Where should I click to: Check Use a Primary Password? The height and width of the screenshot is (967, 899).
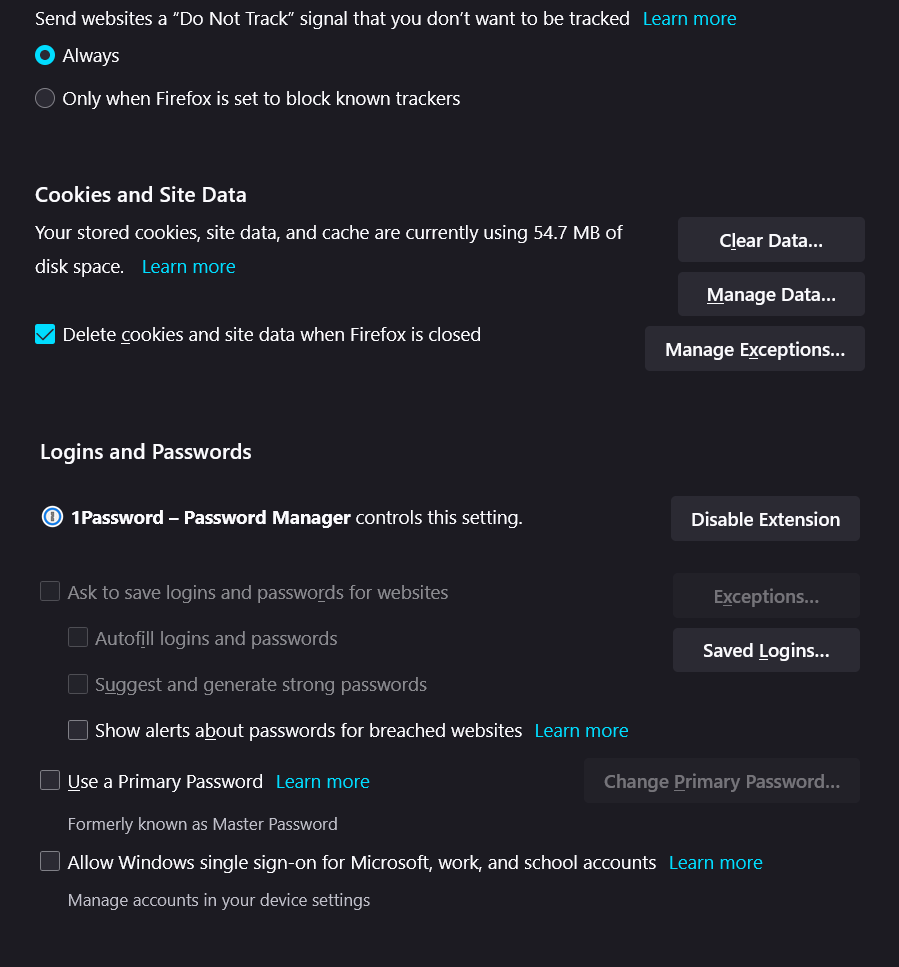pyautogui.click(x=50, y=780)
